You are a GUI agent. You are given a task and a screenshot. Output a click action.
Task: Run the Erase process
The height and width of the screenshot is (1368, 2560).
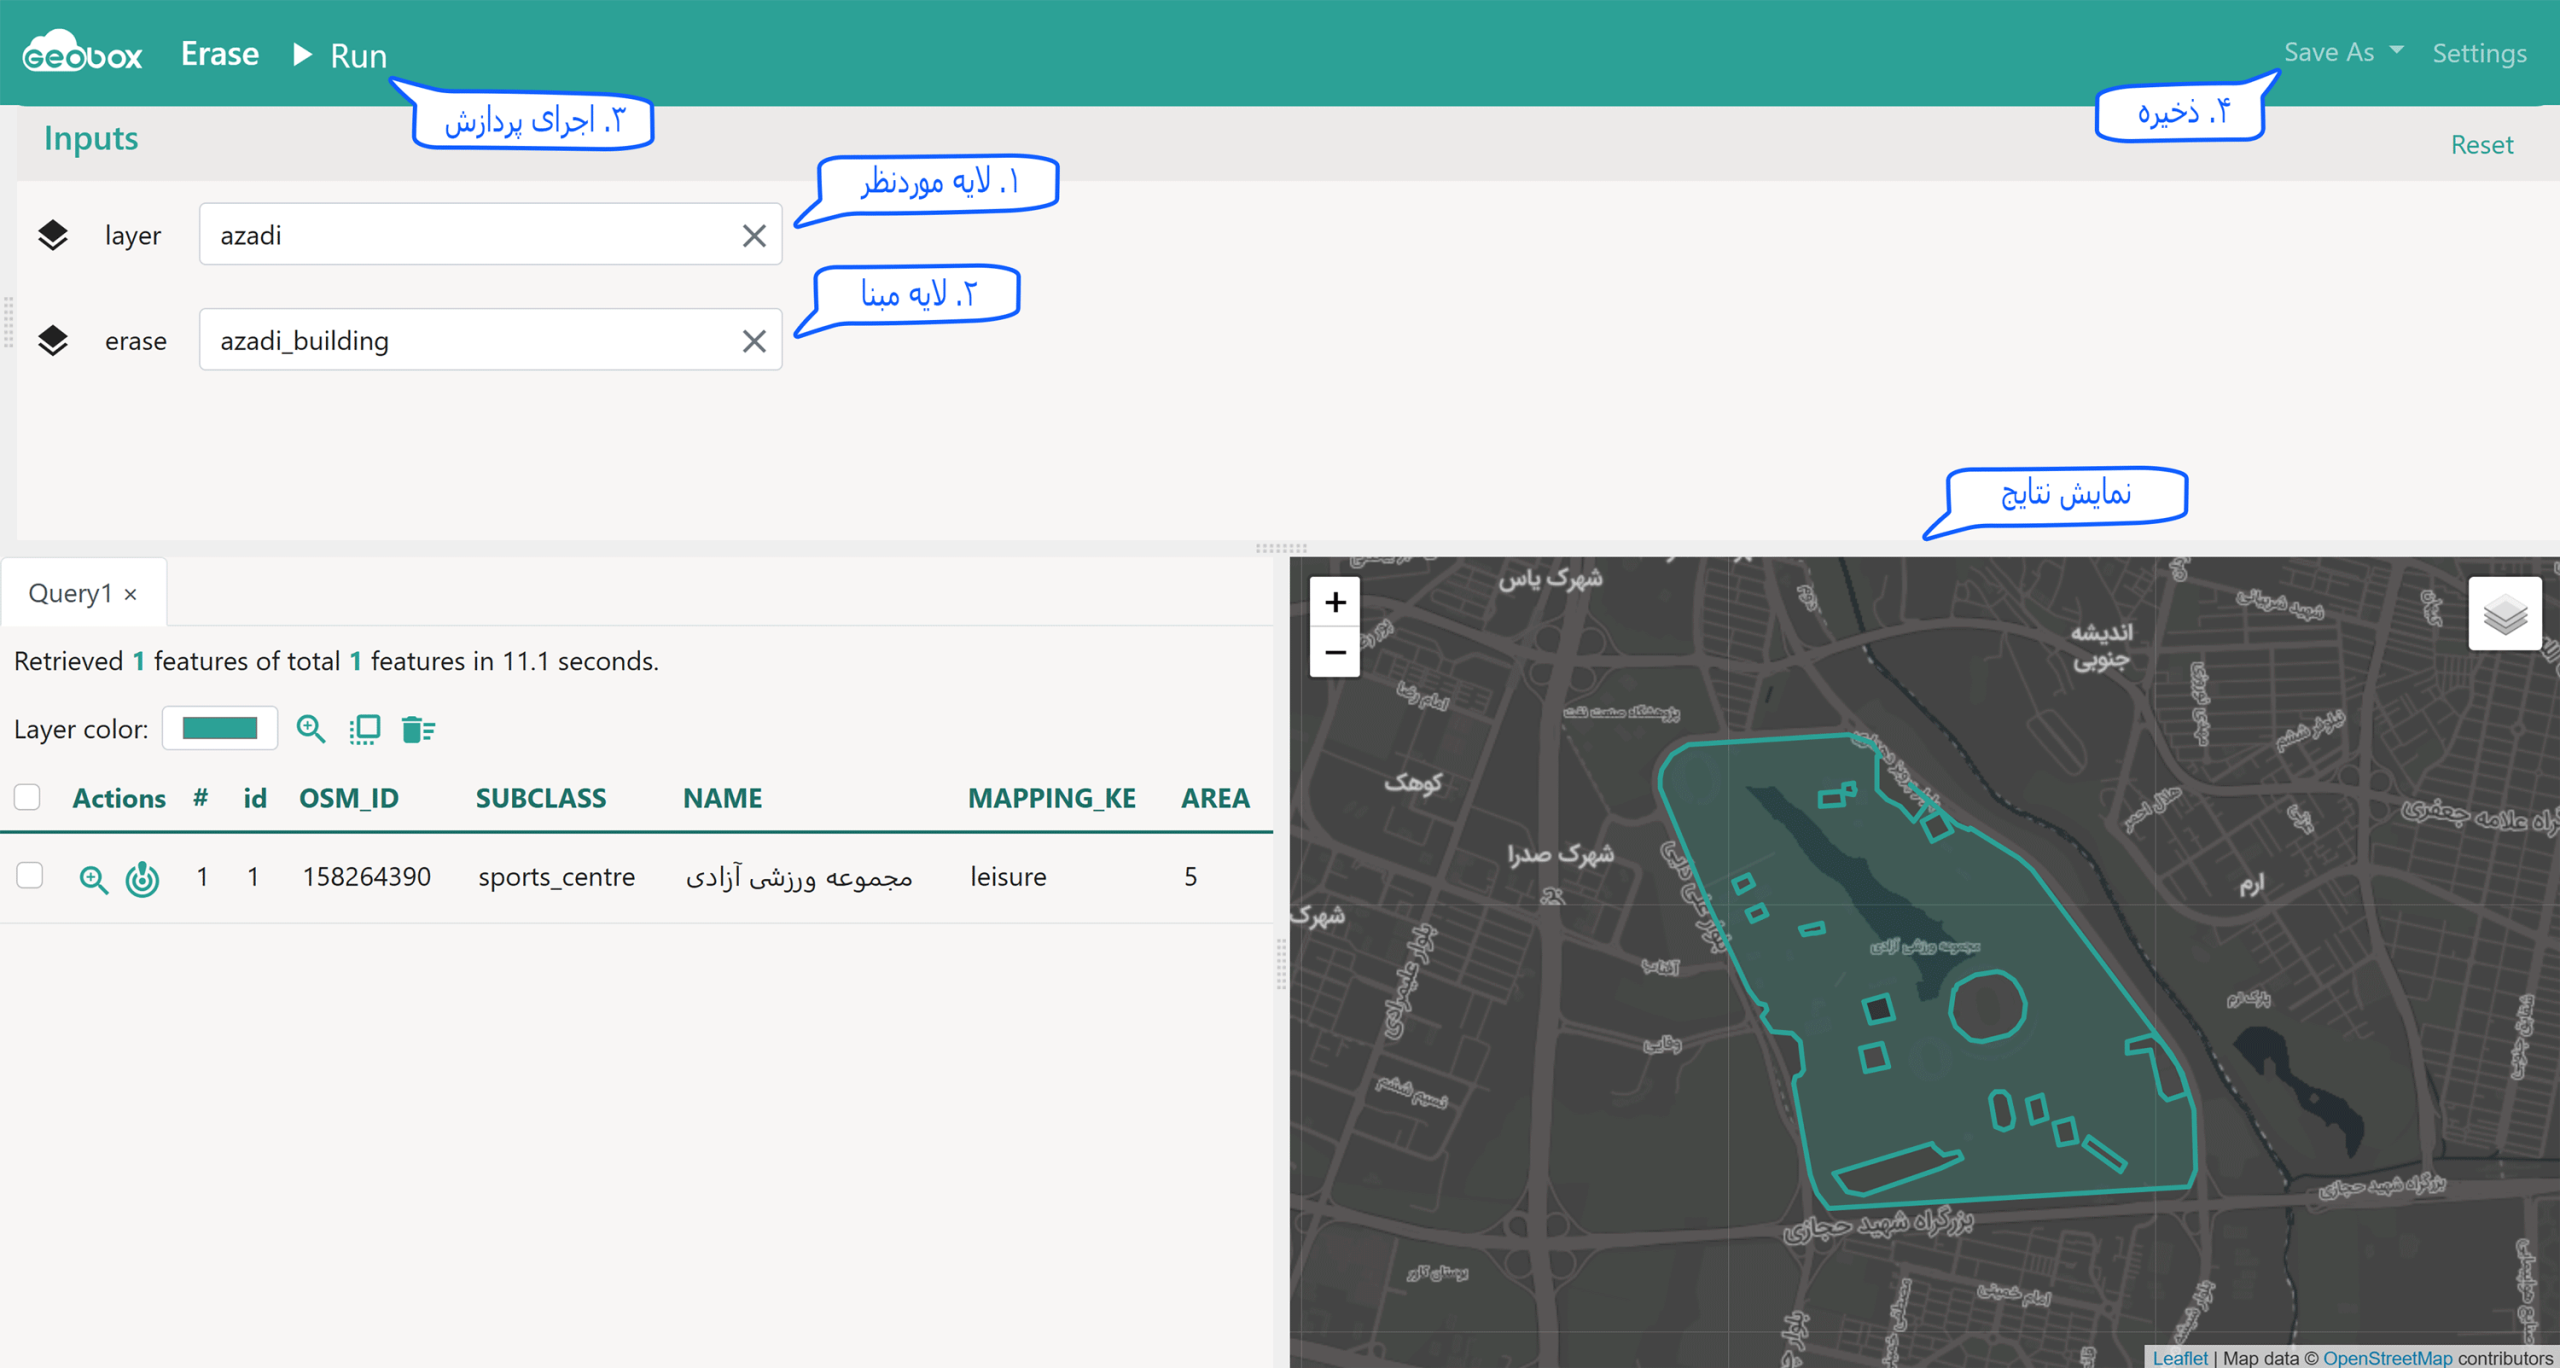(x=340, y=55)
